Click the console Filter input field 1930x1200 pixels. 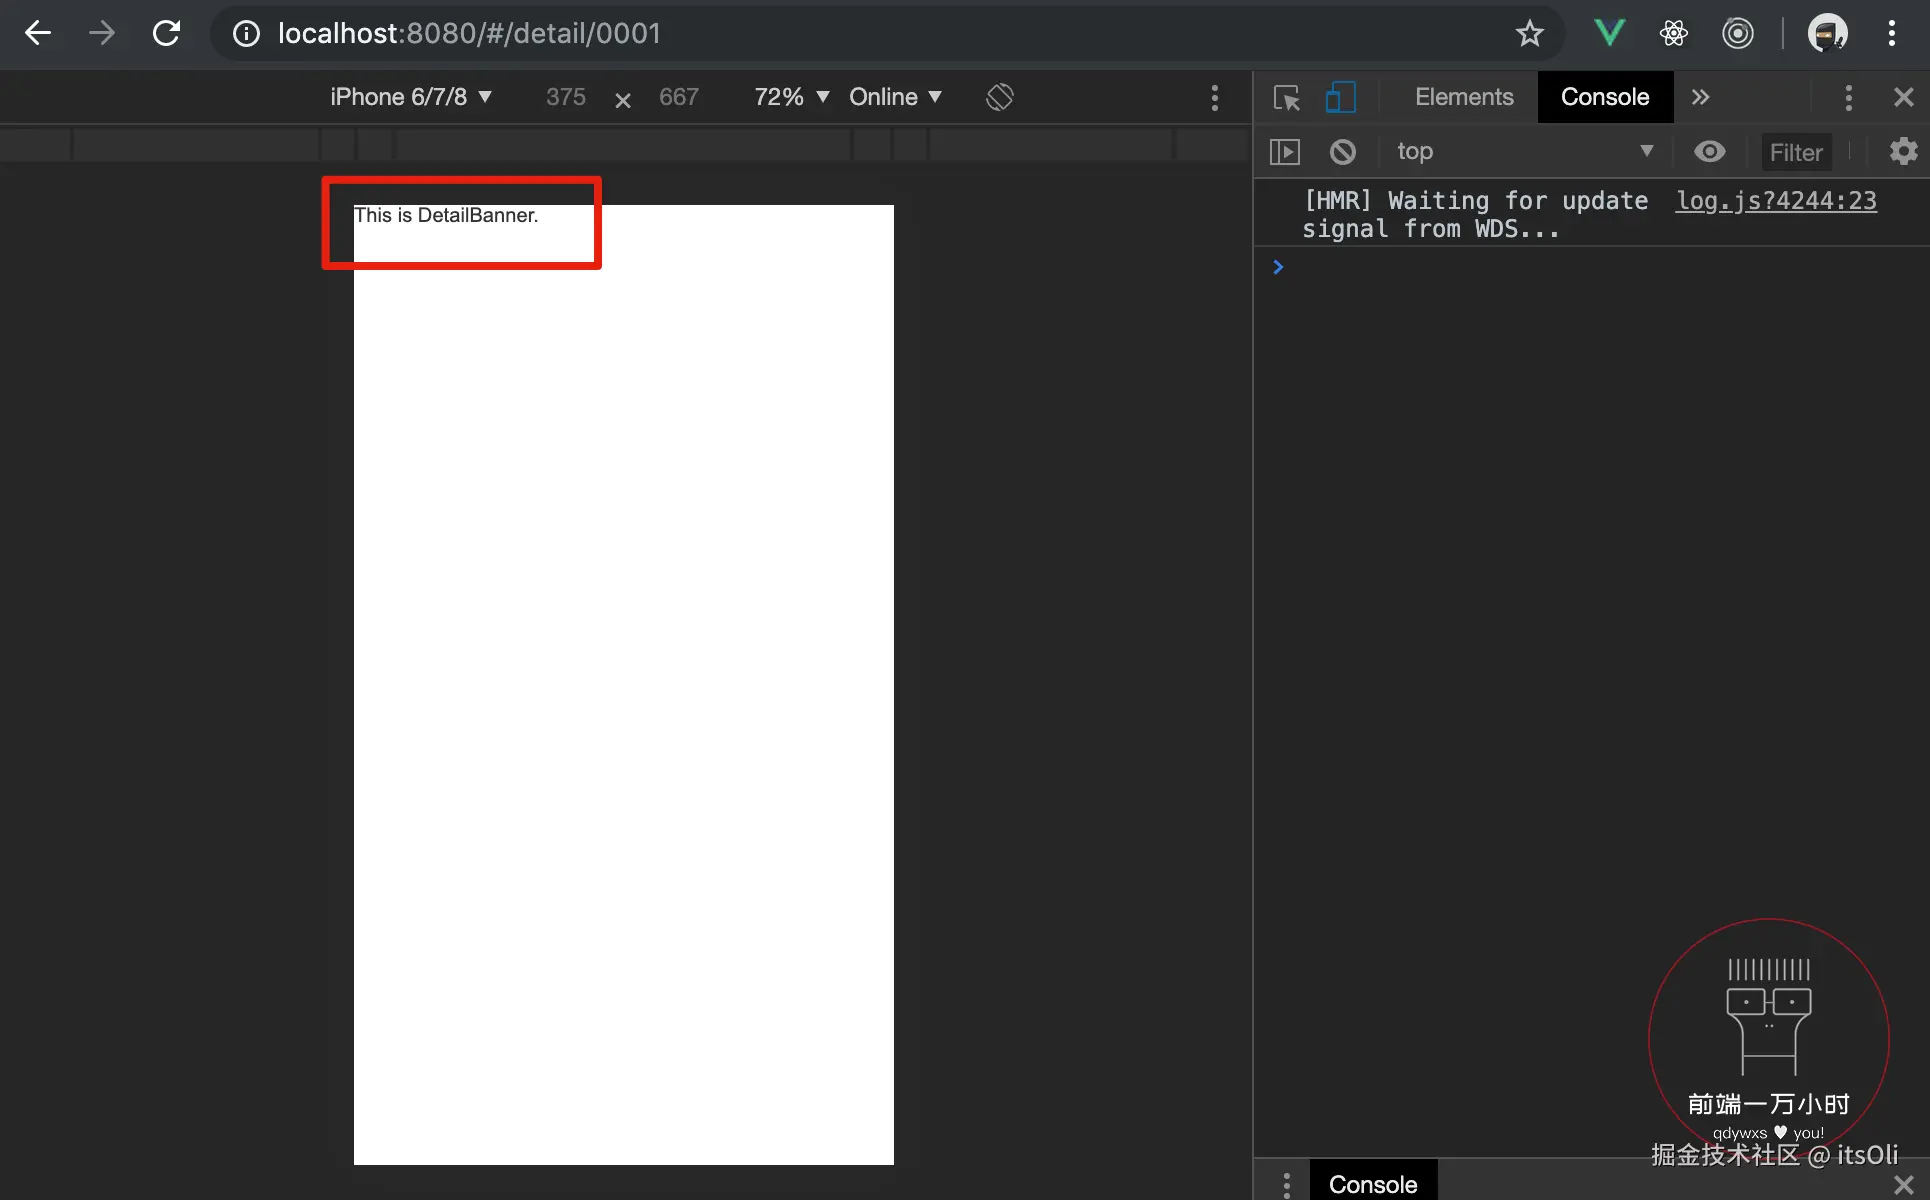[x=1797, y=152]
